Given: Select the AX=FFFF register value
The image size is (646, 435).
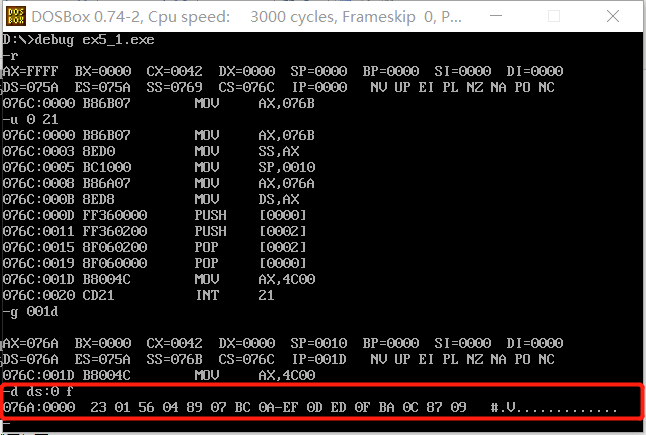Looking at the screenshot, I should 30,71.
